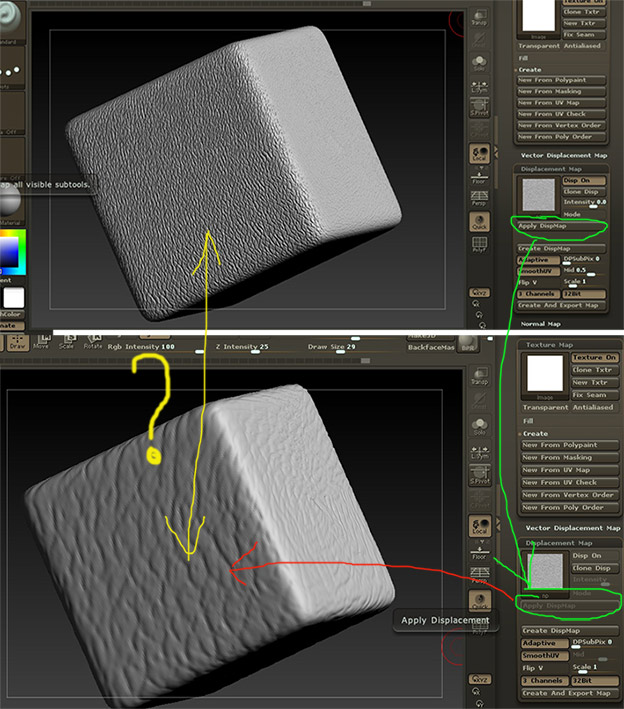Screen dimensions: 624x709
Task: Toggle Adaptive in top screenshot
Action: tap(538, 260)
